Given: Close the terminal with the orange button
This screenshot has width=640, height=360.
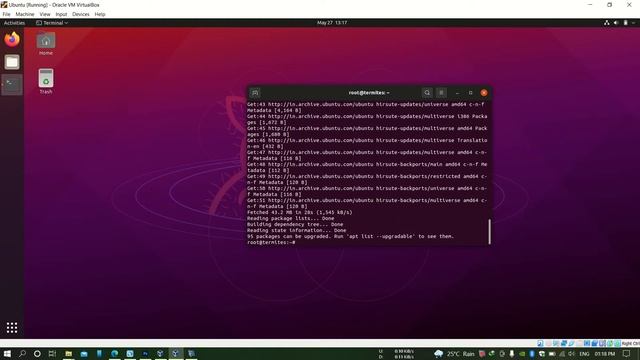Looking at the screenshot, I should (x=484, y=93).
